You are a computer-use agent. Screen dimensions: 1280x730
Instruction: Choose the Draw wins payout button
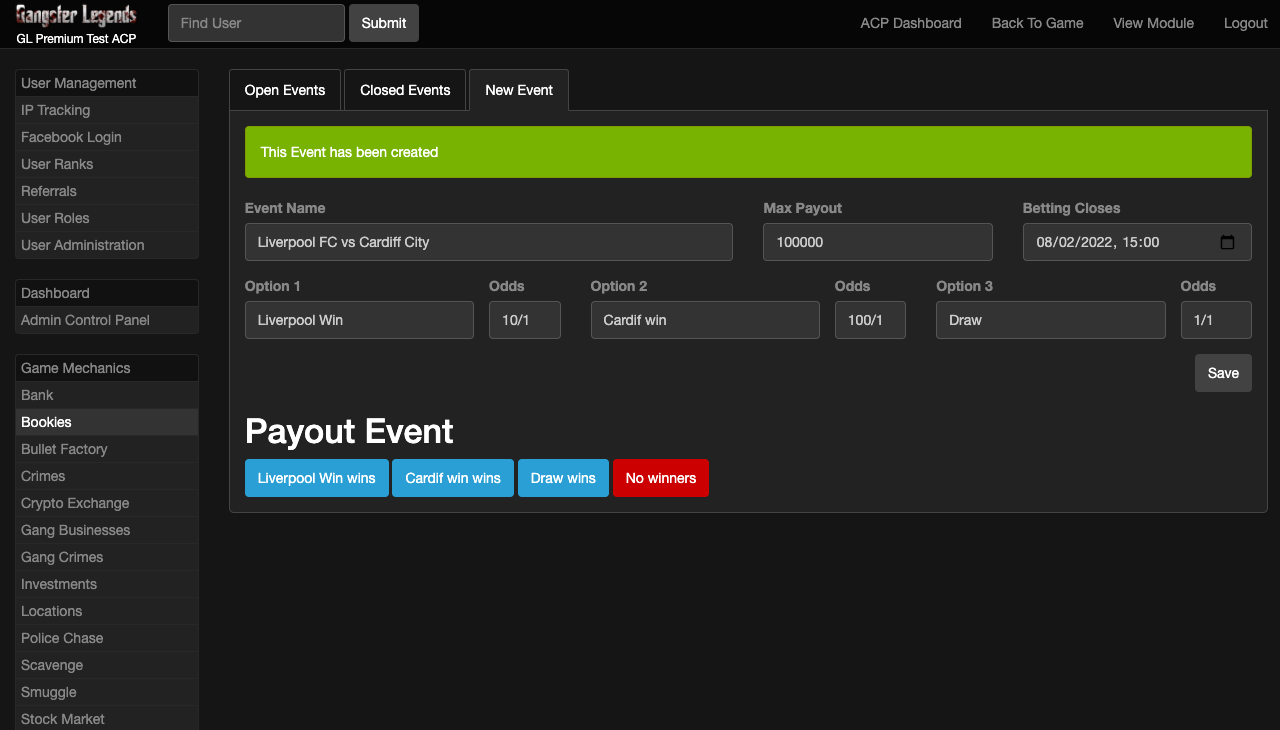tap(563, 478)
